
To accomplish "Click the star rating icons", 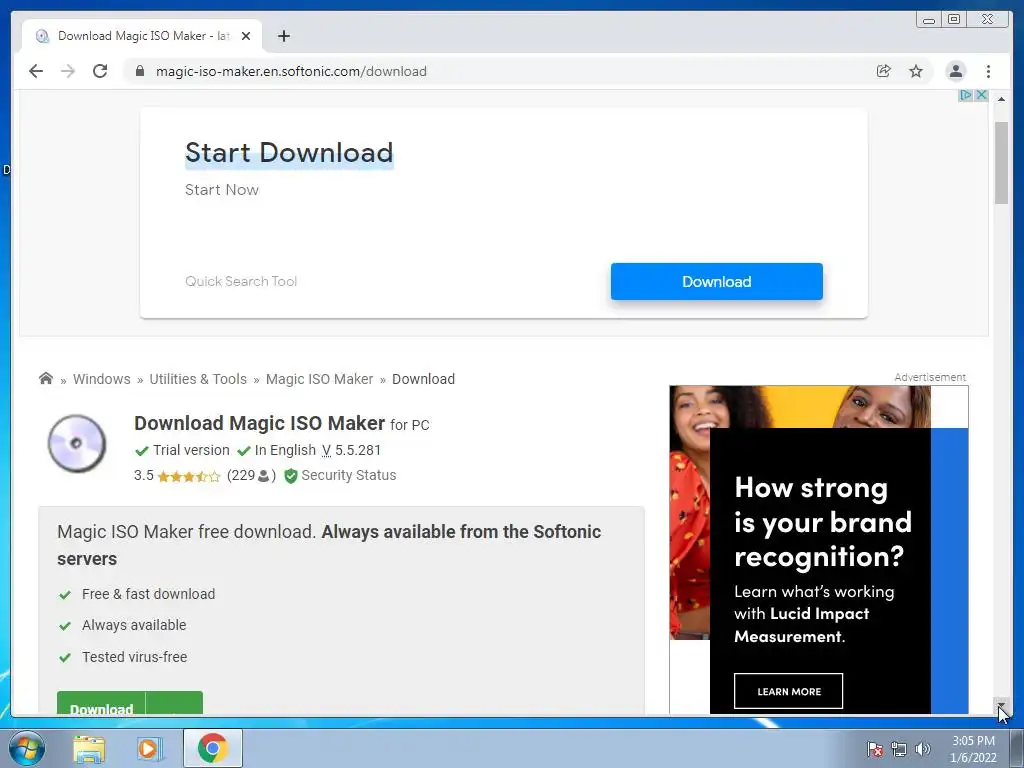I will coord(189,476).
